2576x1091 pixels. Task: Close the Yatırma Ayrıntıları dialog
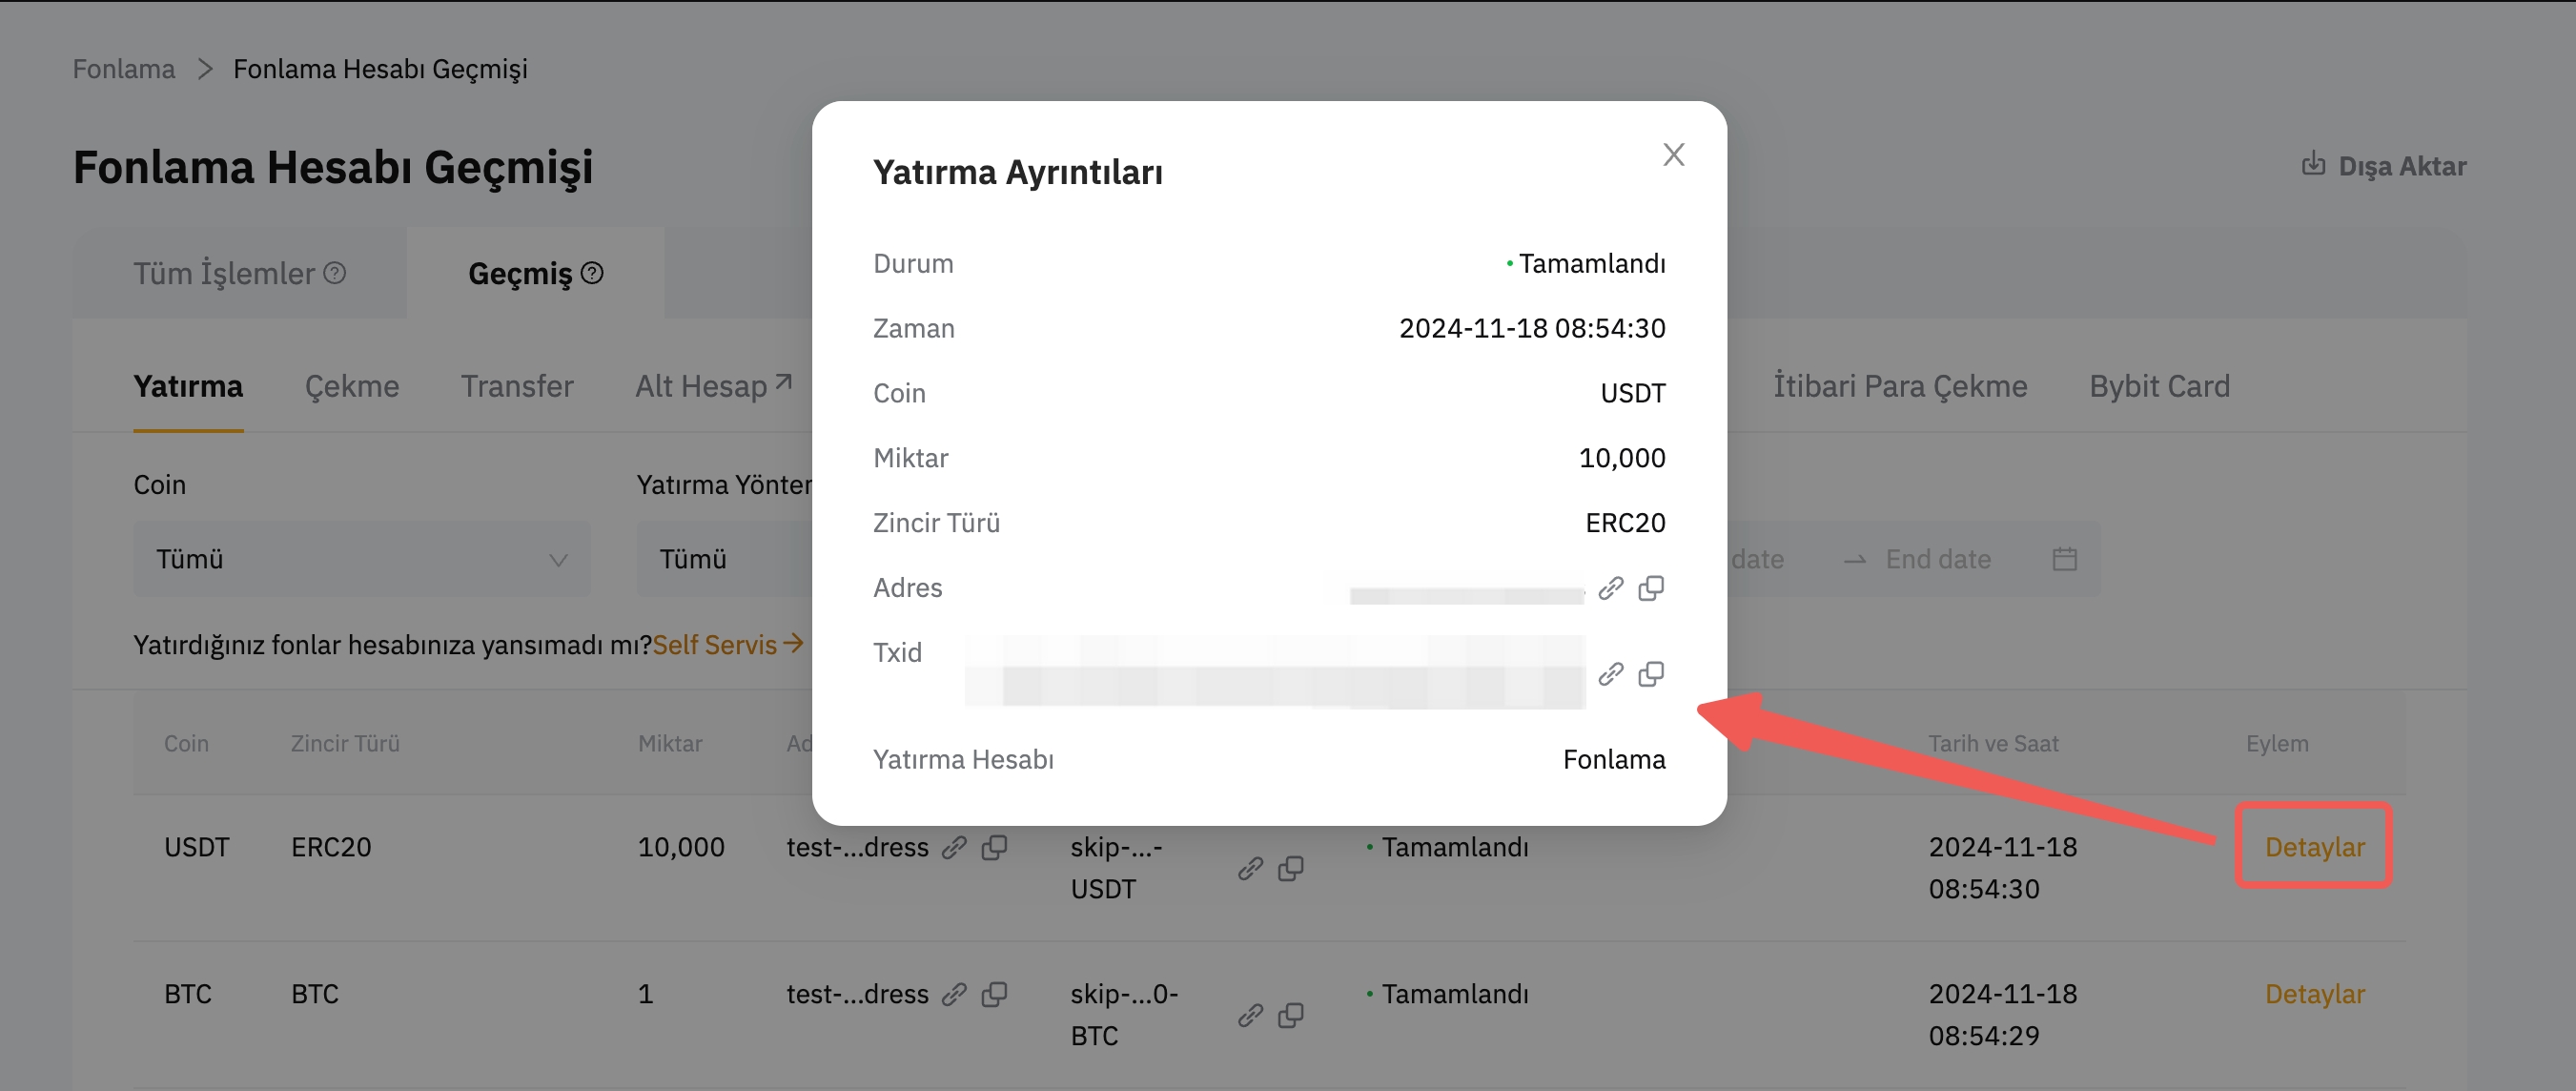click(1673, 155)
